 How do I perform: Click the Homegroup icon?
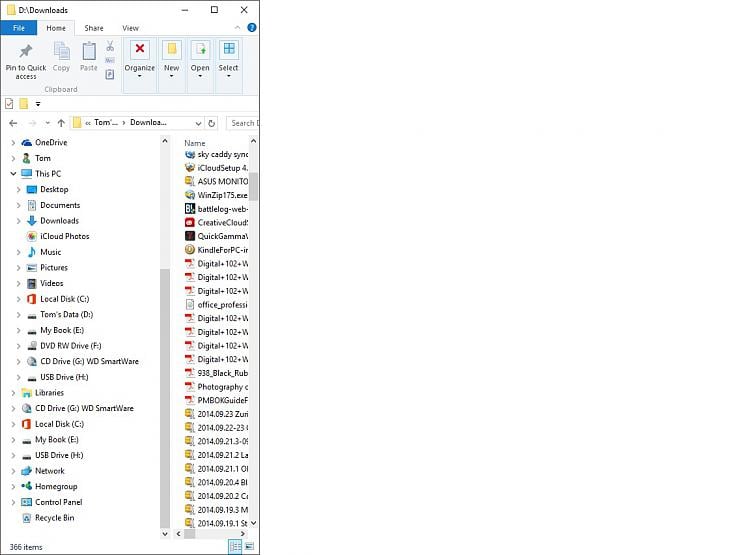pos(26,486)
